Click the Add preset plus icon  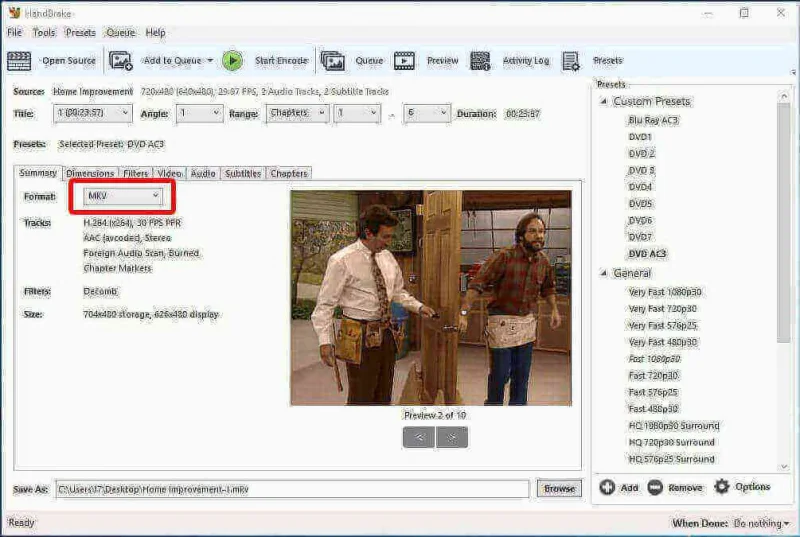click(x=607, y=487)
